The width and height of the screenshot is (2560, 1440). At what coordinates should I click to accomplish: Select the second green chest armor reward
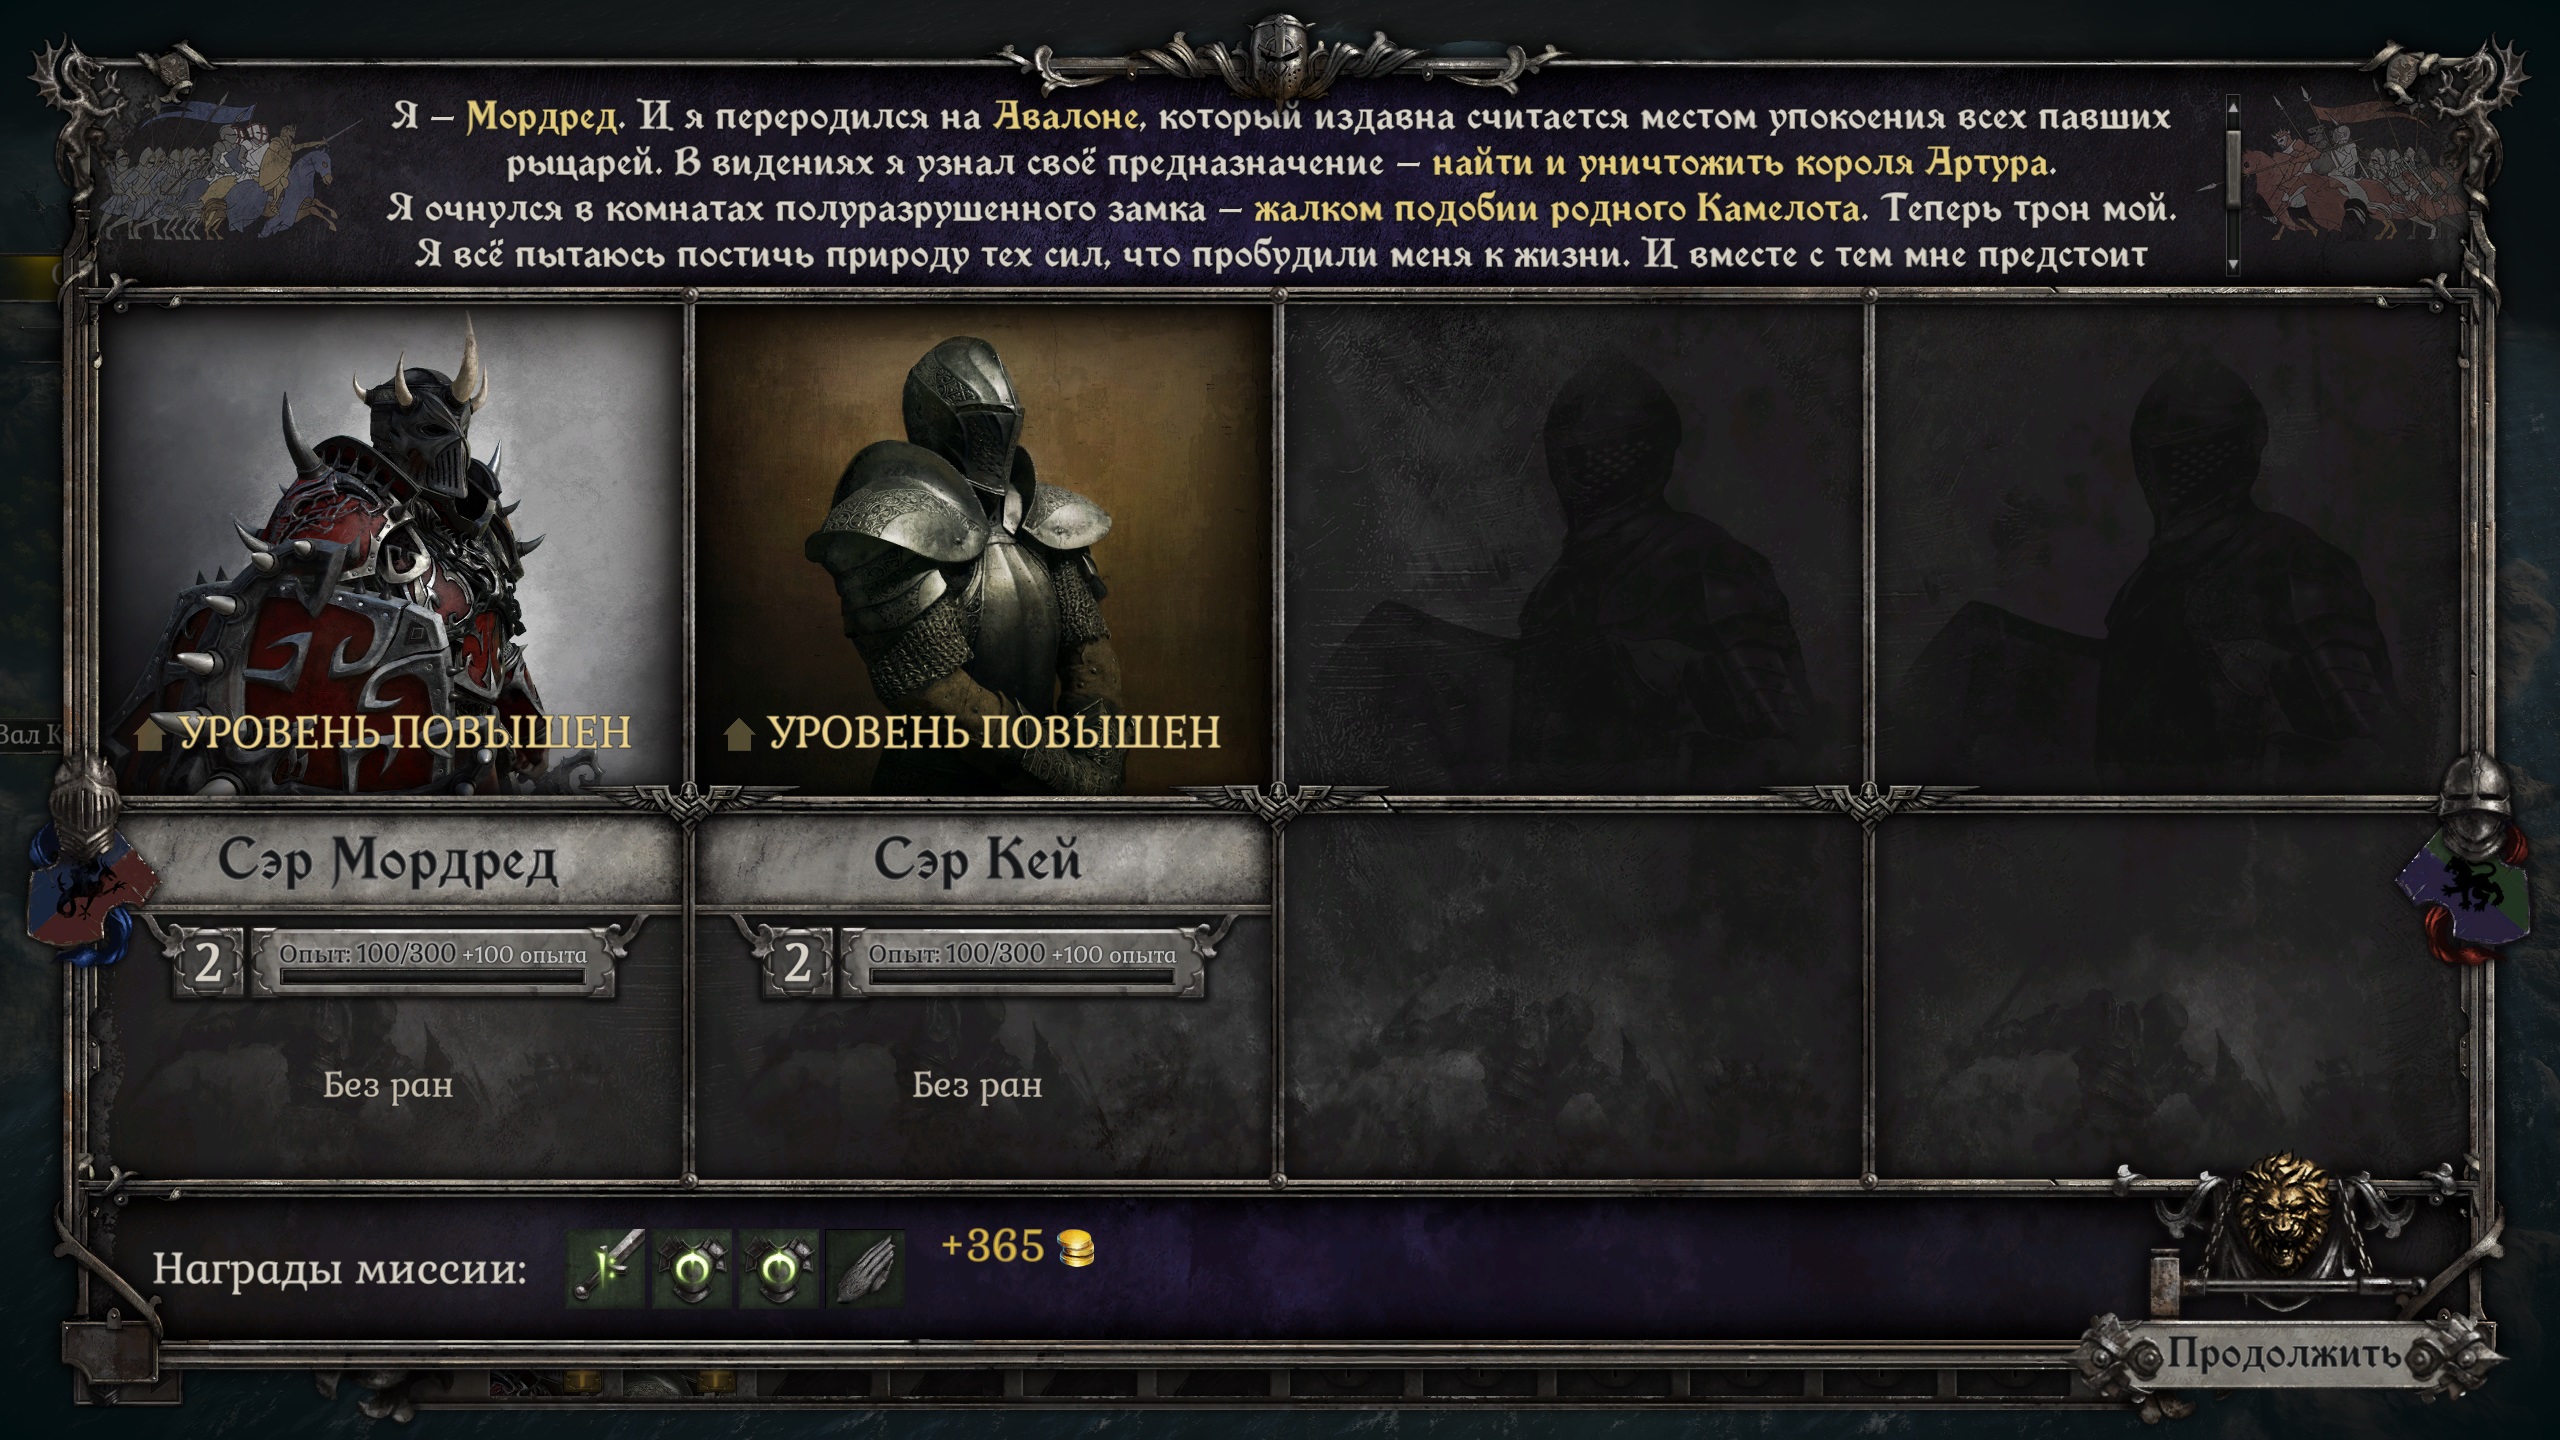(779, 1268)
